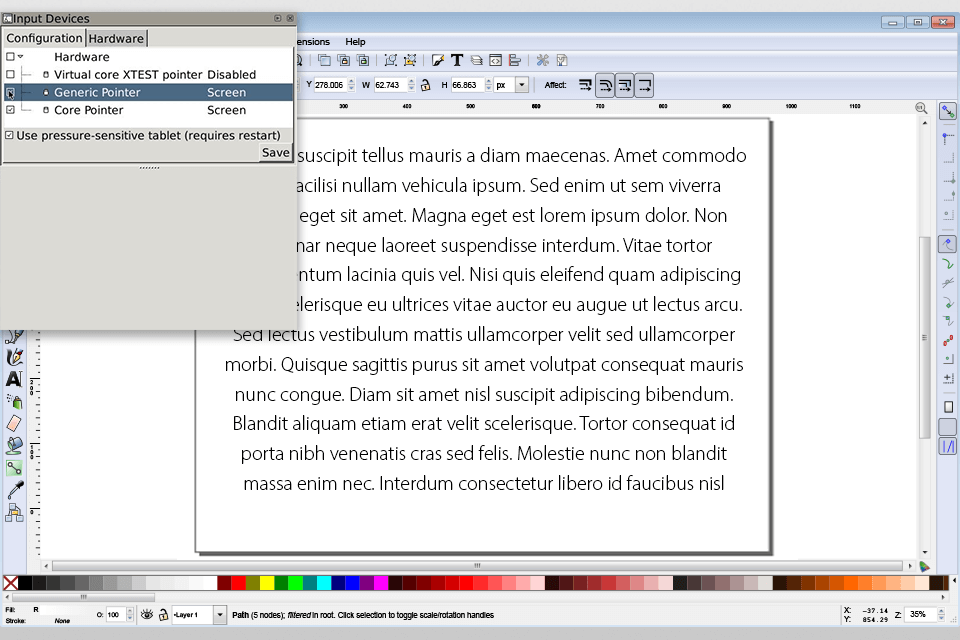
Task: Open the Layers dialog icon
Action: 476,60
